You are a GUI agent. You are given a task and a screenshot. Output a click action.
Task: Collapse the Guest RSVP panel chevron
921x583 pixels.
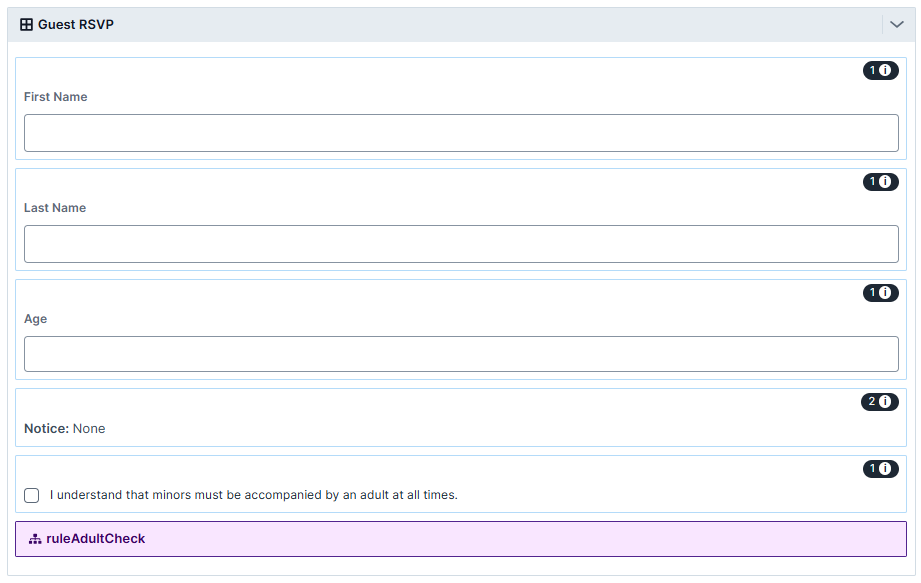[896, 25]
